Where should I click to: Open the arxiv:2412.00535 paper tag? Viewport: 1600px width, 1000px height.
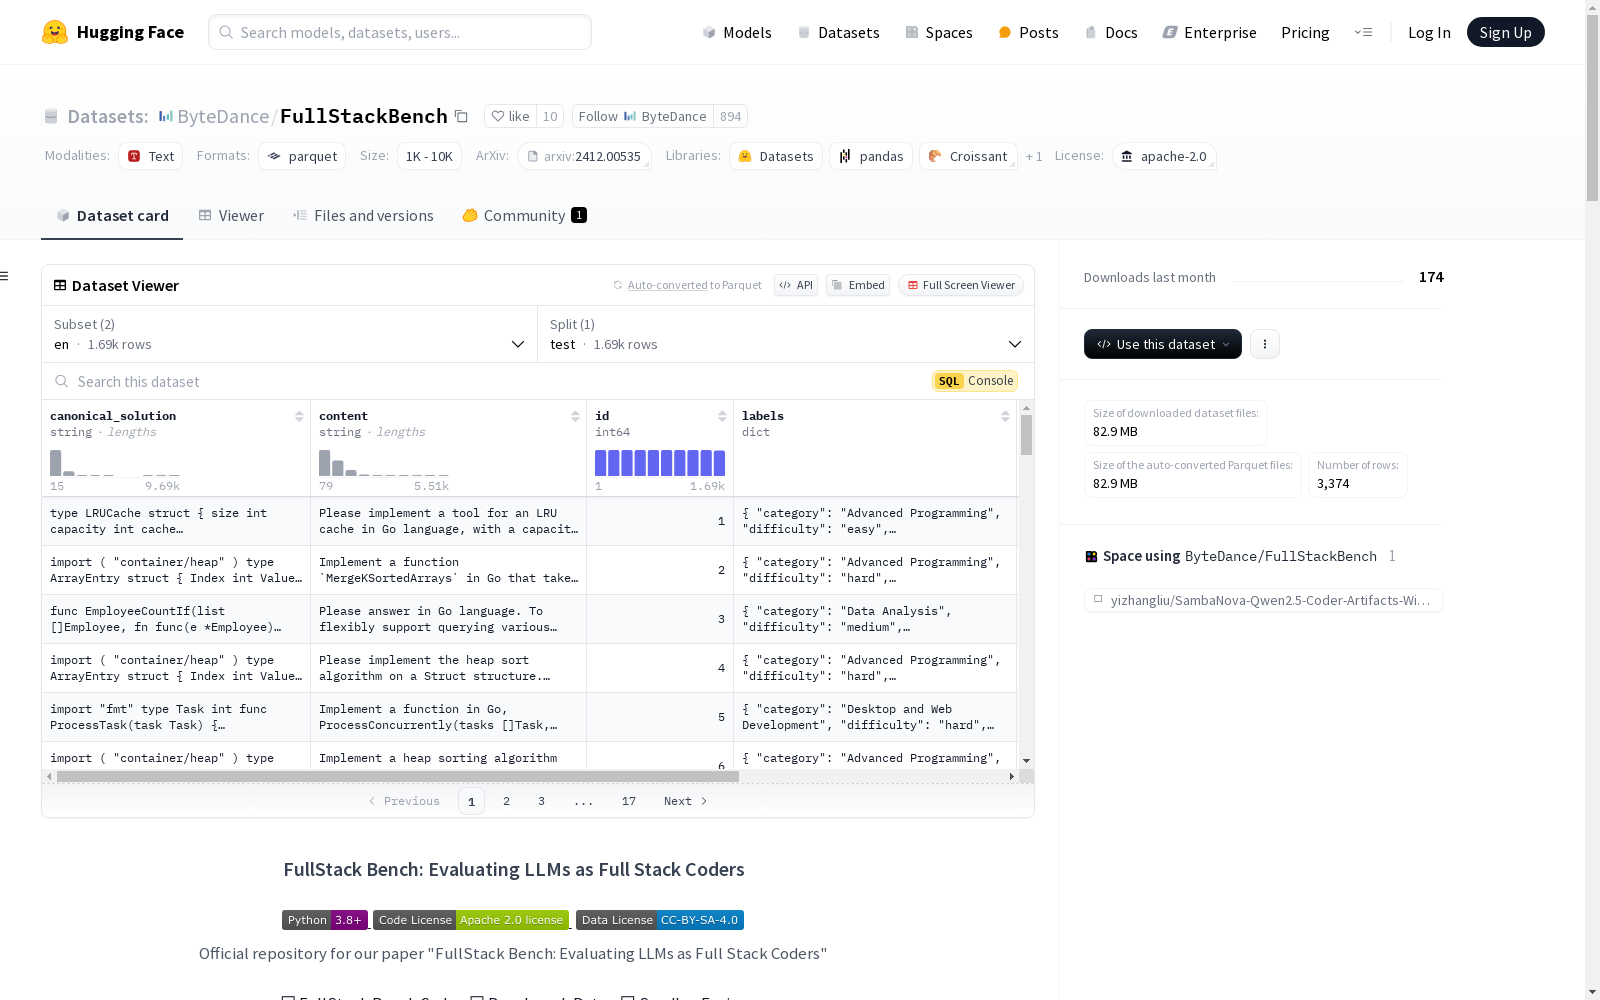coord(584,156)
